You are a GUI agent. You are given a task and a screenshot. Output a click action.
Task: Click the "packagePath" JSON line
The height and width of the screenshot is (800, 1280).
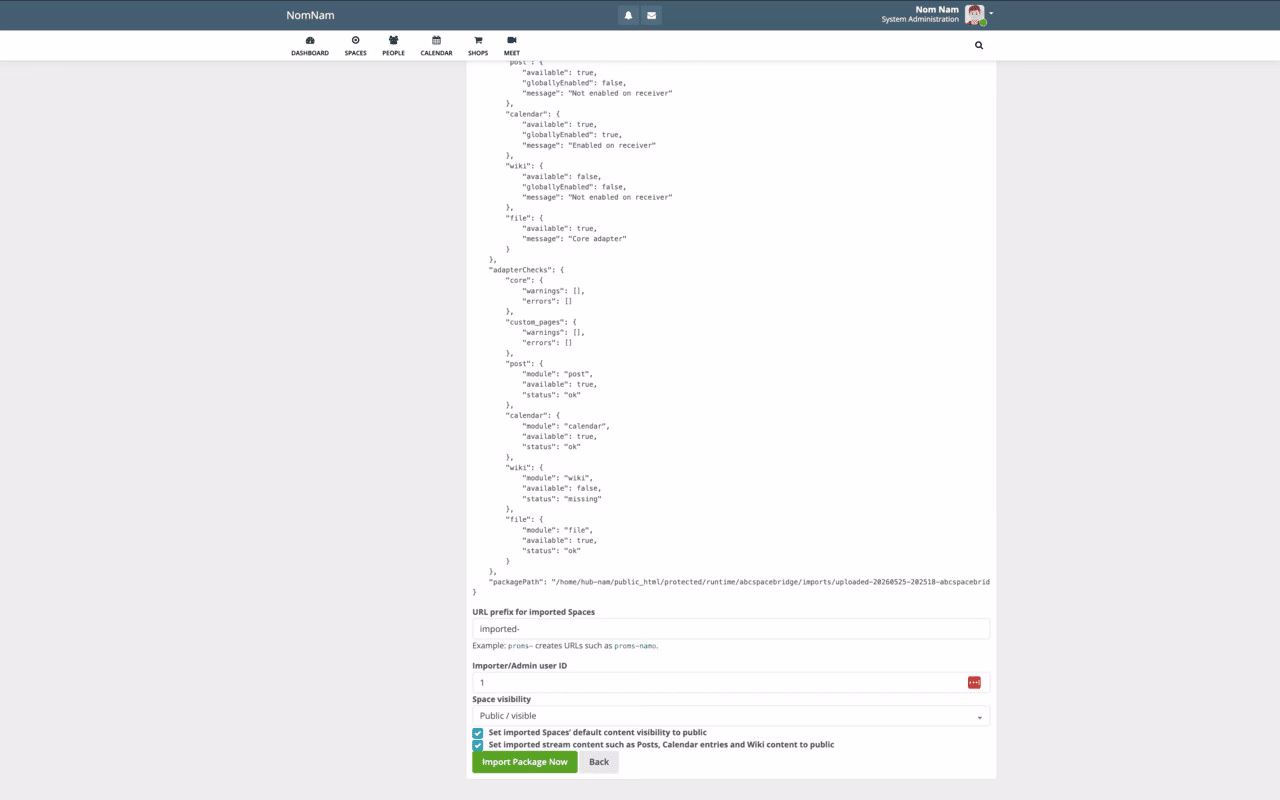(x=739, y=581)
